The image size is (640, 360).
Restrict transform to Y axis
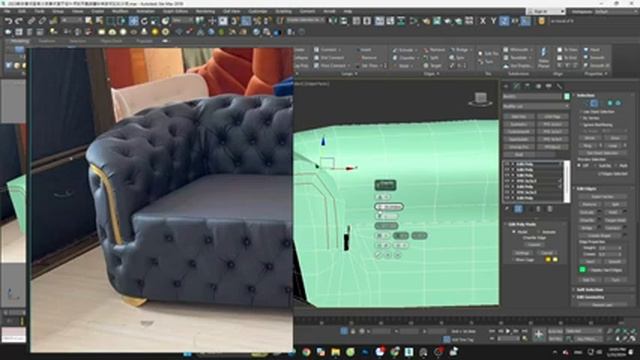pyautogui.click(x=493, y=21)
